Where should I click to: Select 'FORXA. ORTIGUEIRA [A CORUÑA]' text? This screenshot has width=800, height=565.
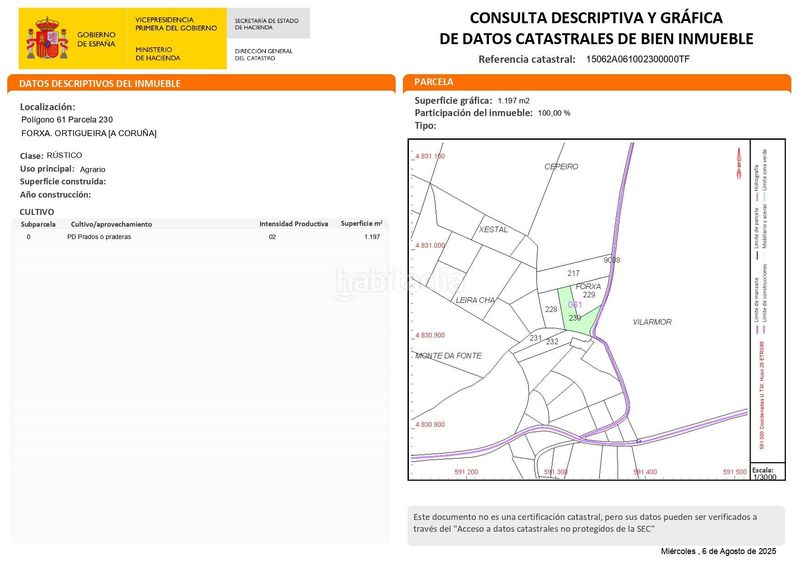(89, 133)
